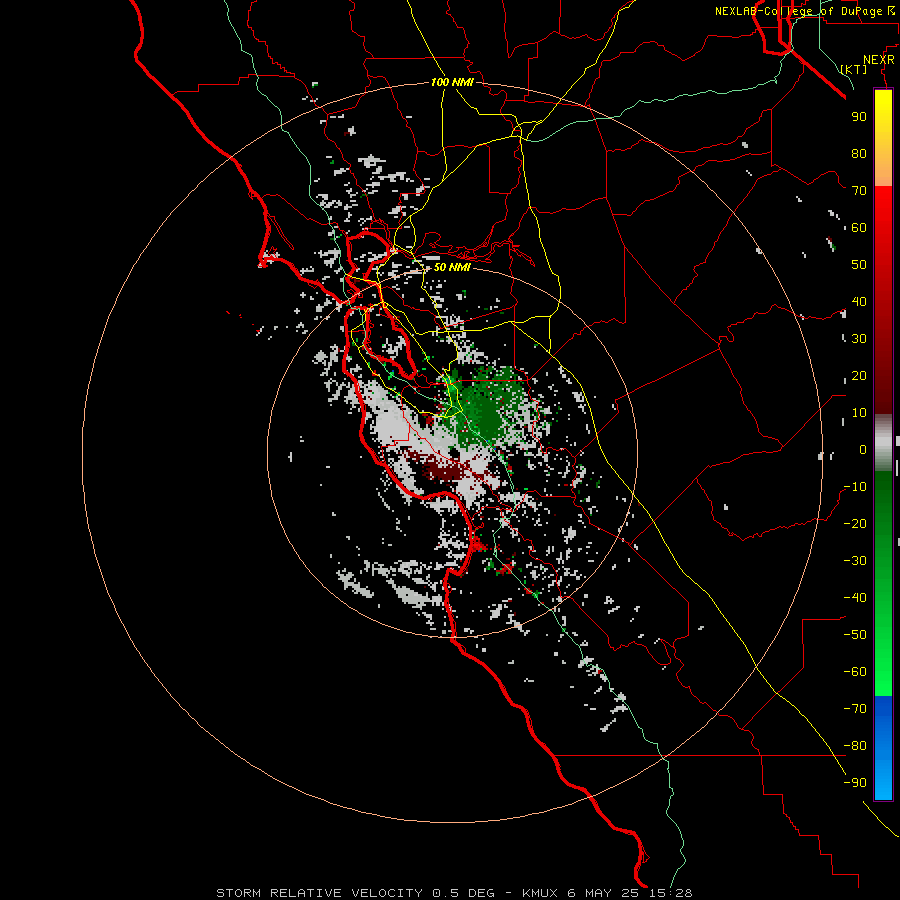Click the 100 NMI range ring label

[x=452, y=83]
